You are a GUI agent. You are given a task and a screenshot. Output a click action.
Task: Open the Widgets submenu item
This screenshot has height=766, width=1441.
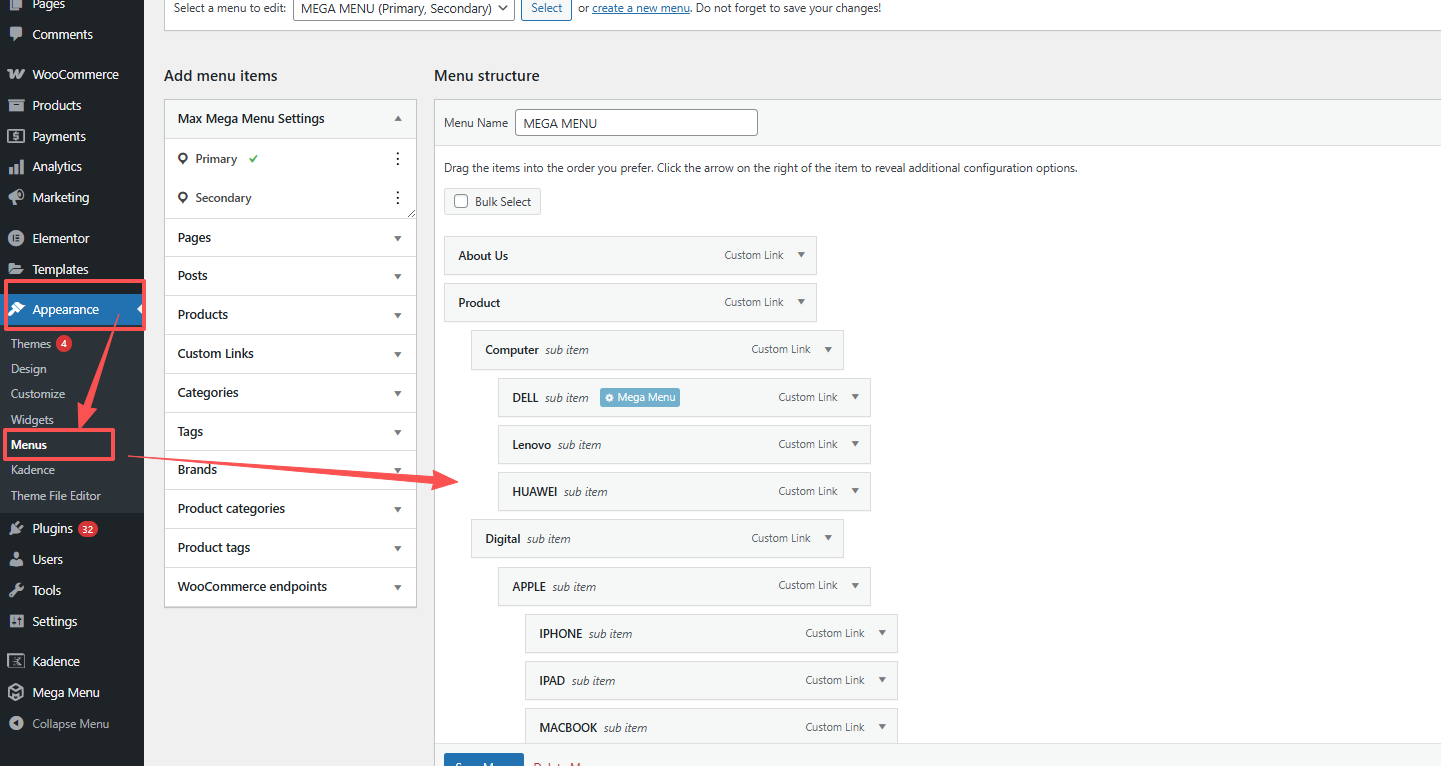click(32, 420)
